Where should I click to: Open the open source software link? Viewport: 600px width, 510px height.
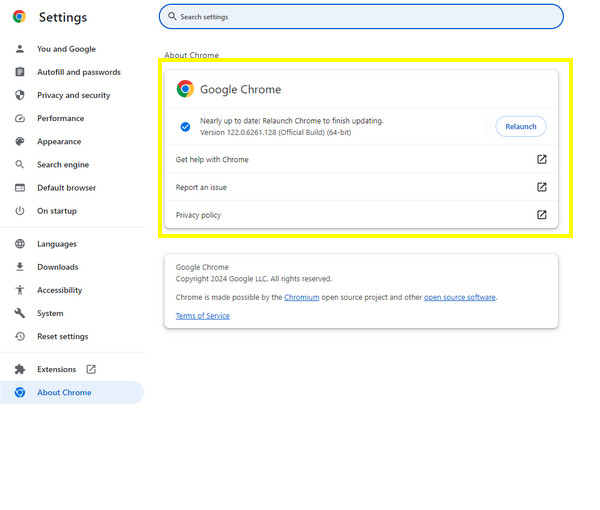pyautogui.click(x=460, y=297)
